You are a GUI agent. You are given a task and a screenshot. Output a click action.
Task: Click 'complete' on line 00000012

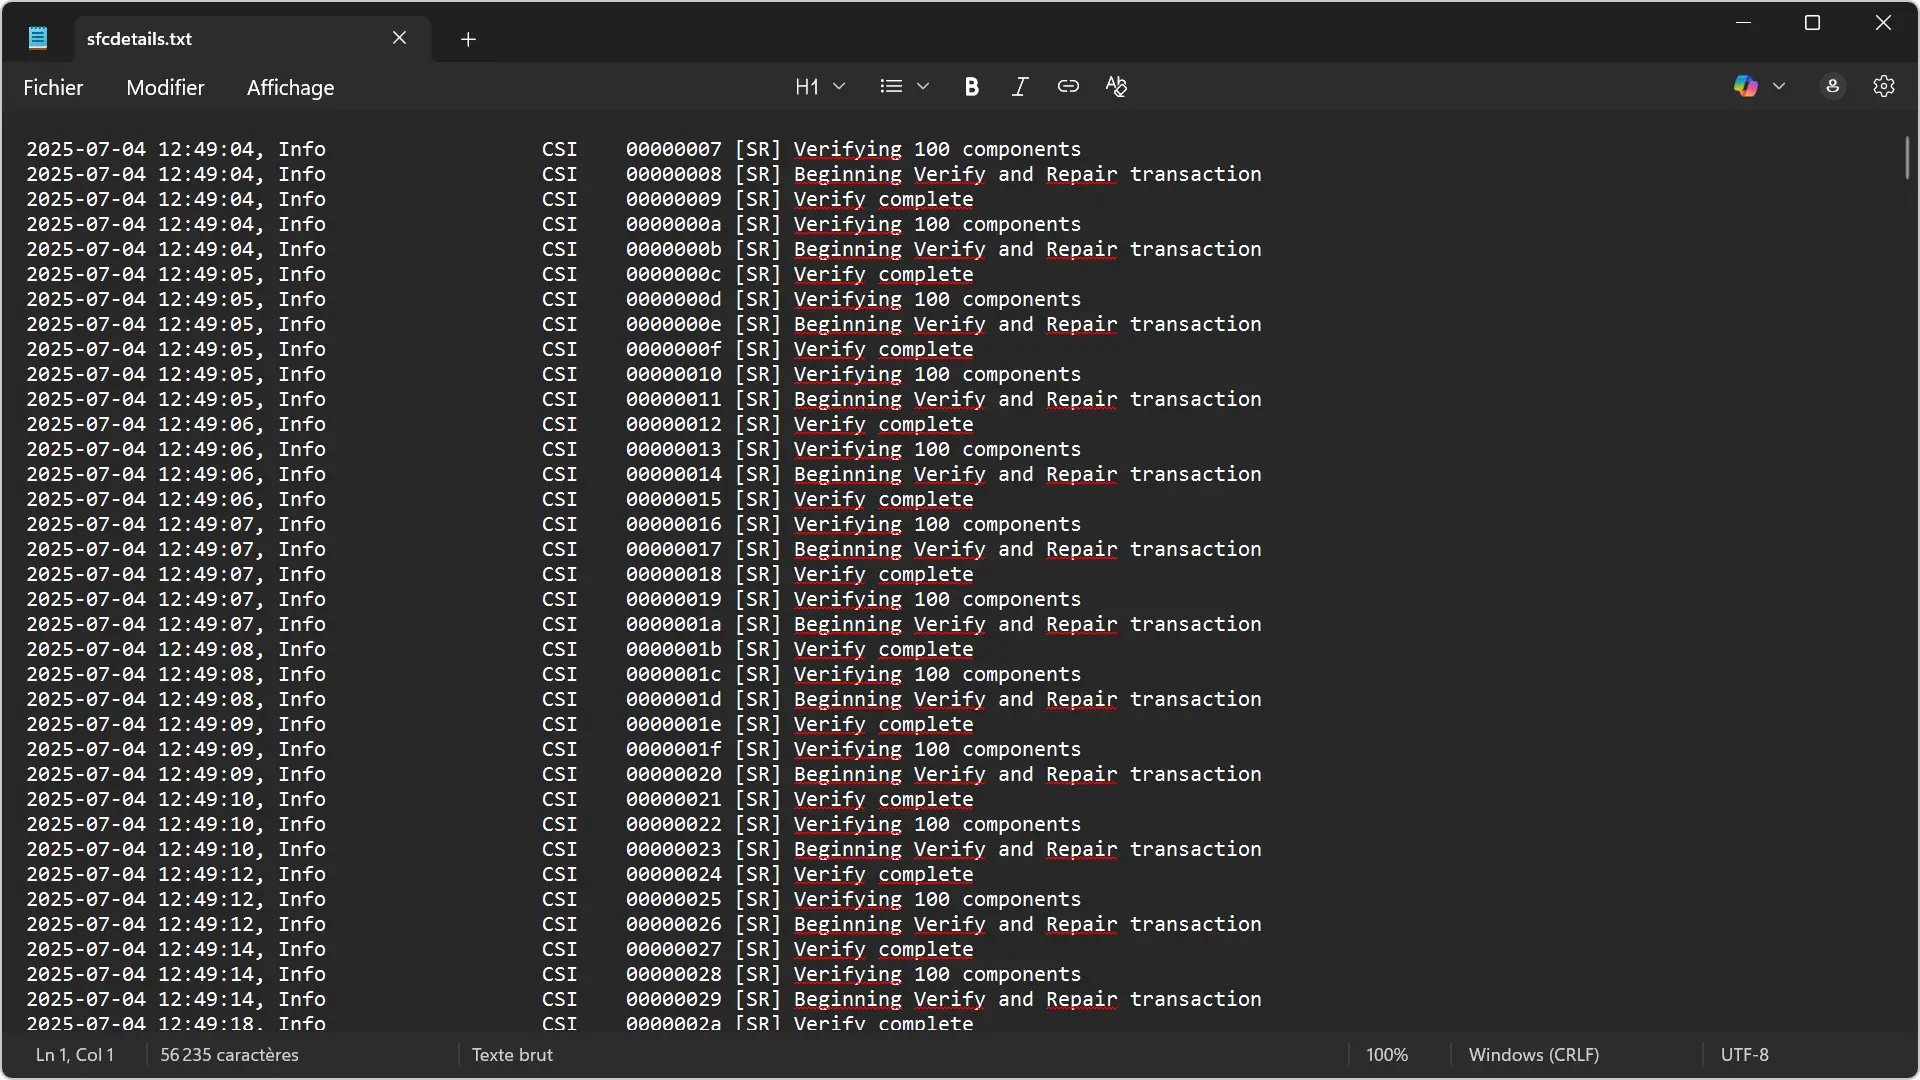(x=925, y=424)
